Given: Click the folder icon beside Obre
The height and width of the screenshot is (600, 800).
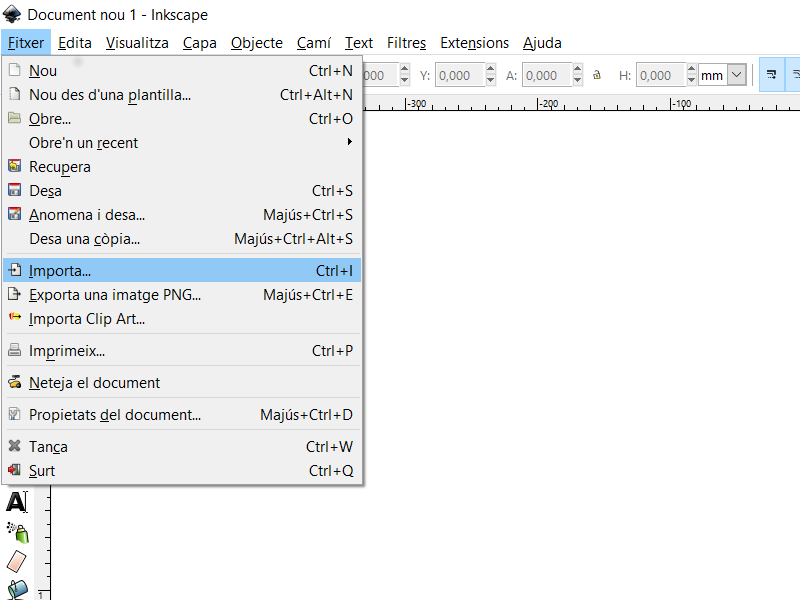Looking at the screenshot, I should coord(15,118).
